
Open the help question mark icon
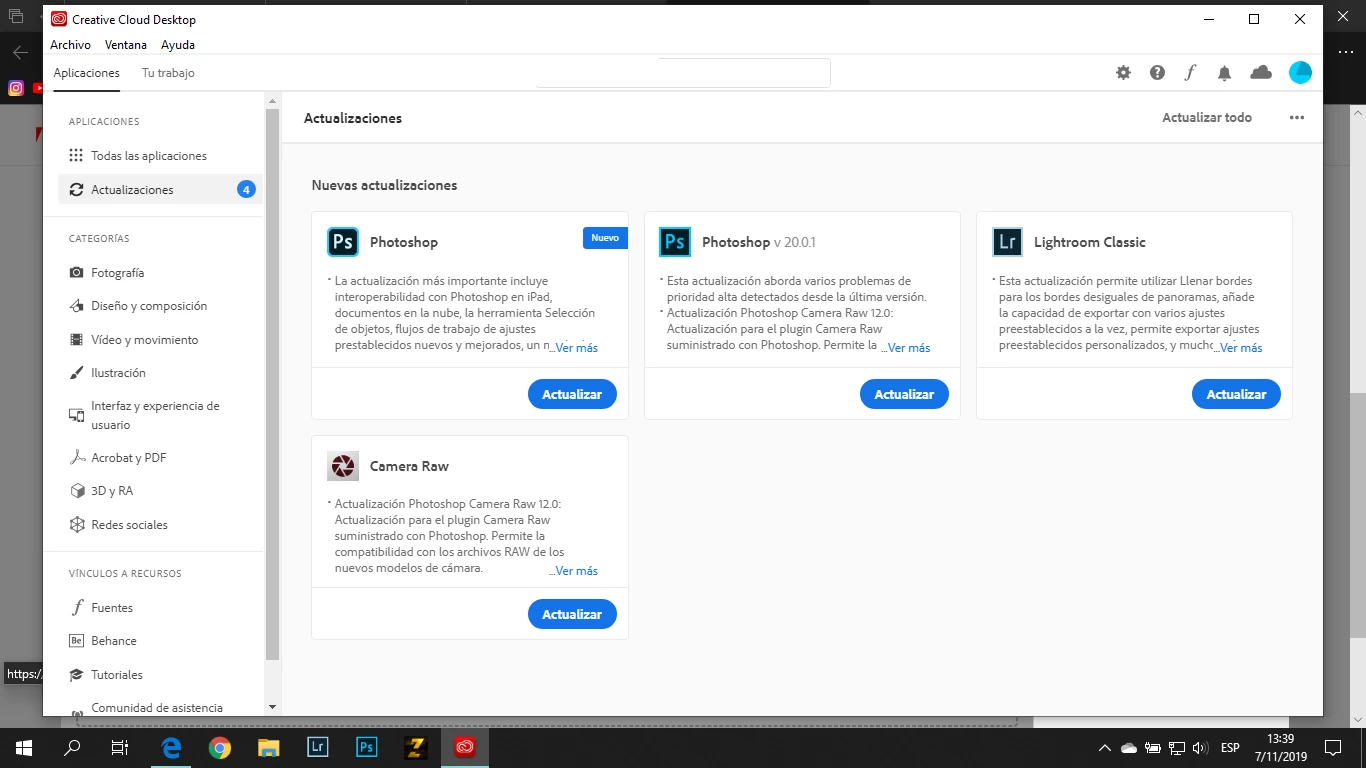coord(1157,73)
